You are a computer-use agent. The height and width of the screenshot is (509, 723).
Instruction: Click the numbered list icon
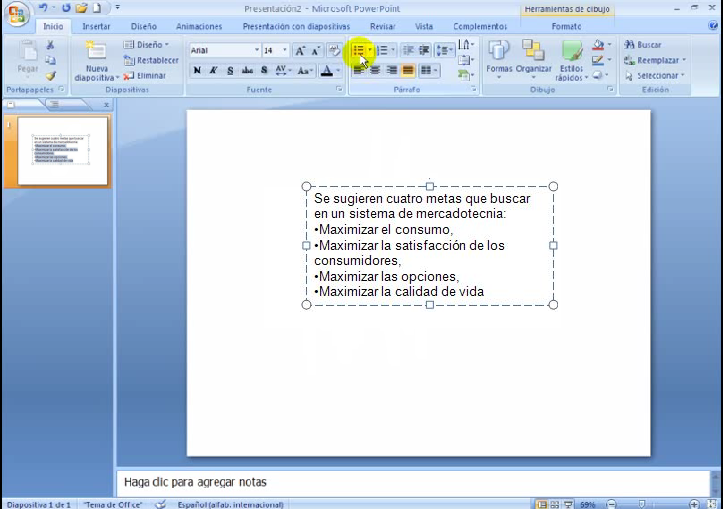click(381, 50)
